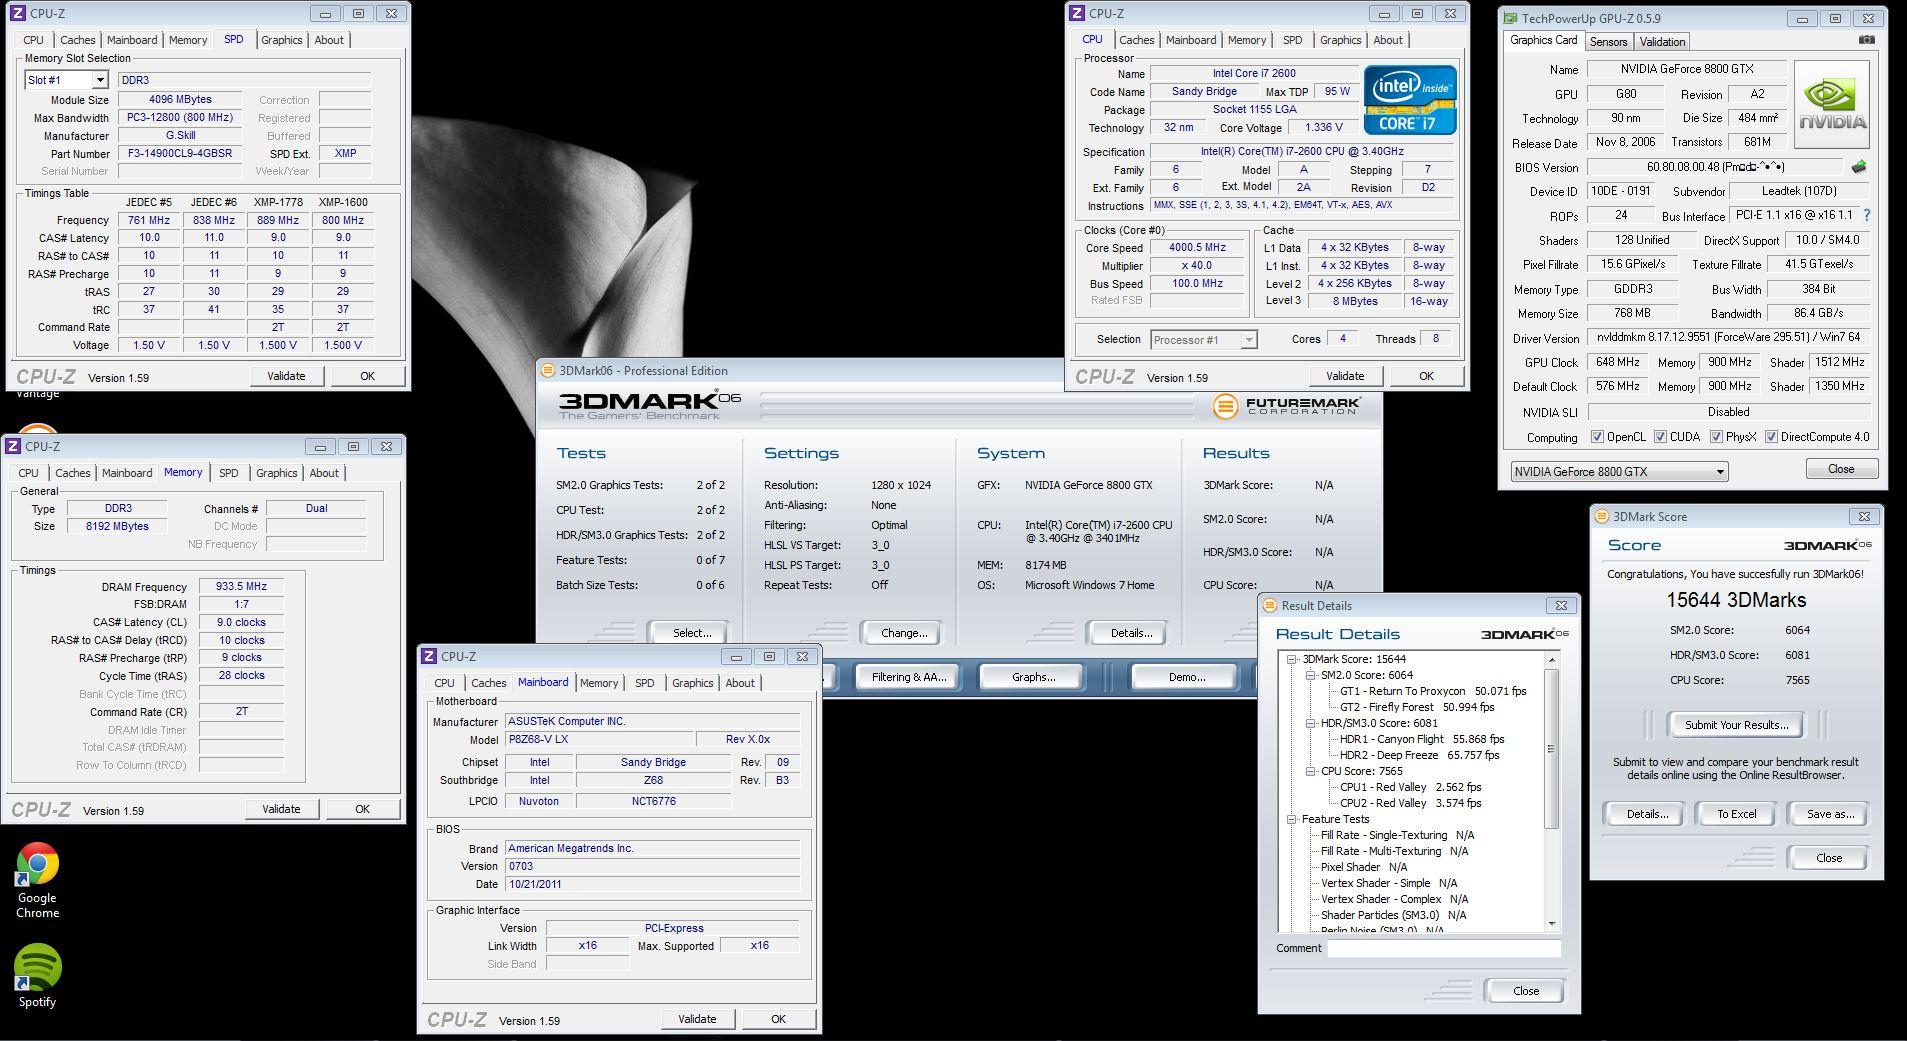1907x1041 pixels.
Task: Close the 3DMark Score window via X
Action: (1864, 517)
